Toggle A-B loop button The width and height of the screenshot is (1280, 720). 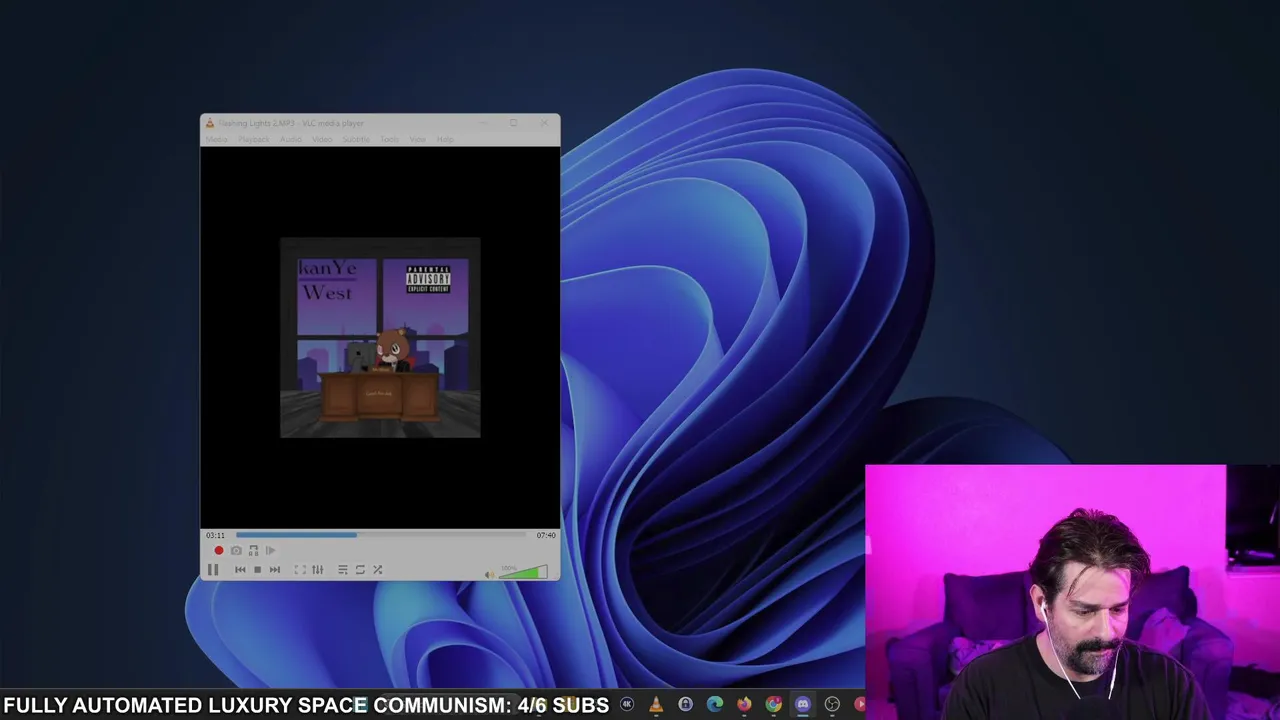253,550
